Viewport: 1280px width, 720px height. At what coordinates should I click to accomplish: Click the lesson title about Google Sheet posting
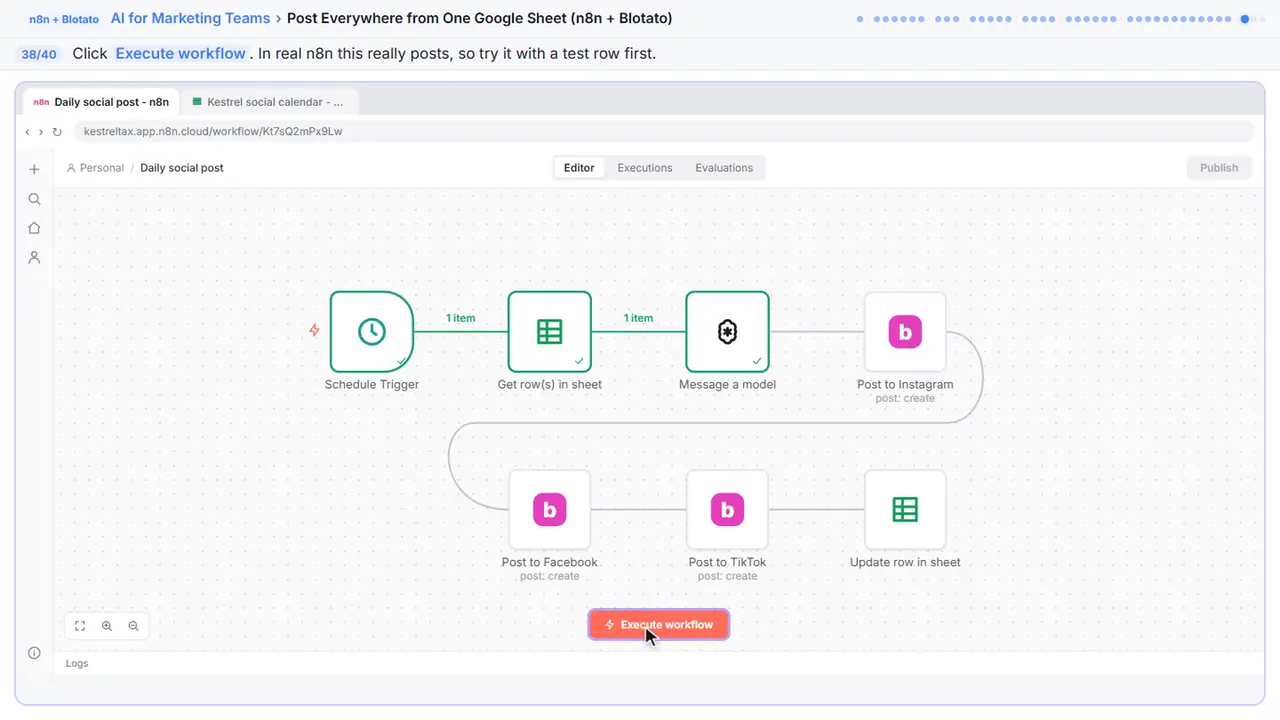pos(480,18)
